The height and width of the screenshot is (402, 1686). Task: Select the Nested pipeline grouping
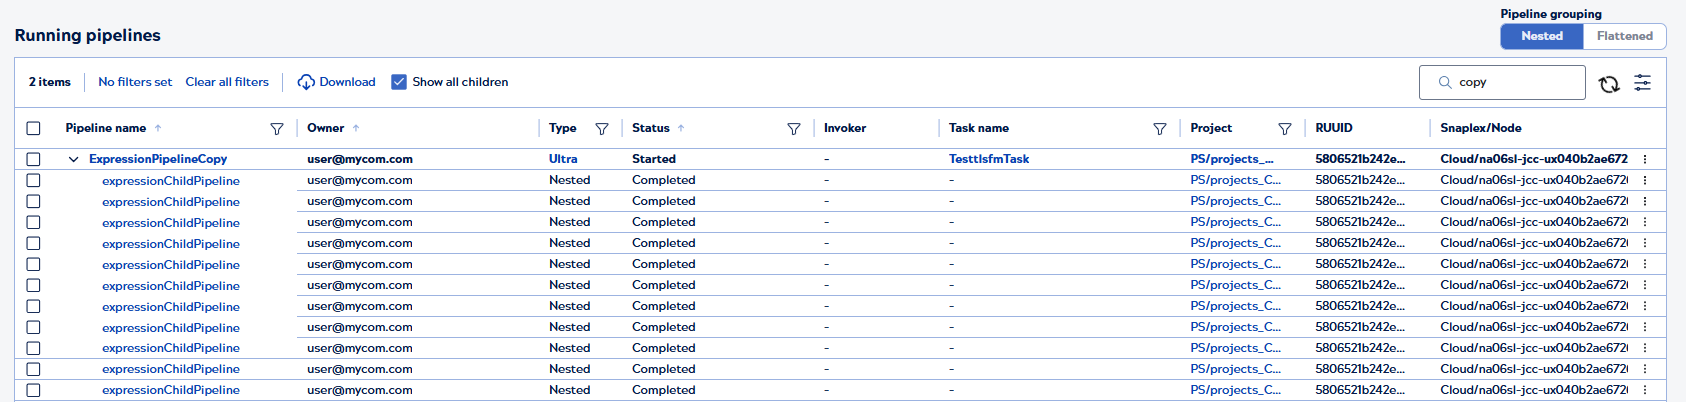pyautogui.click(x=1541, y=36)
